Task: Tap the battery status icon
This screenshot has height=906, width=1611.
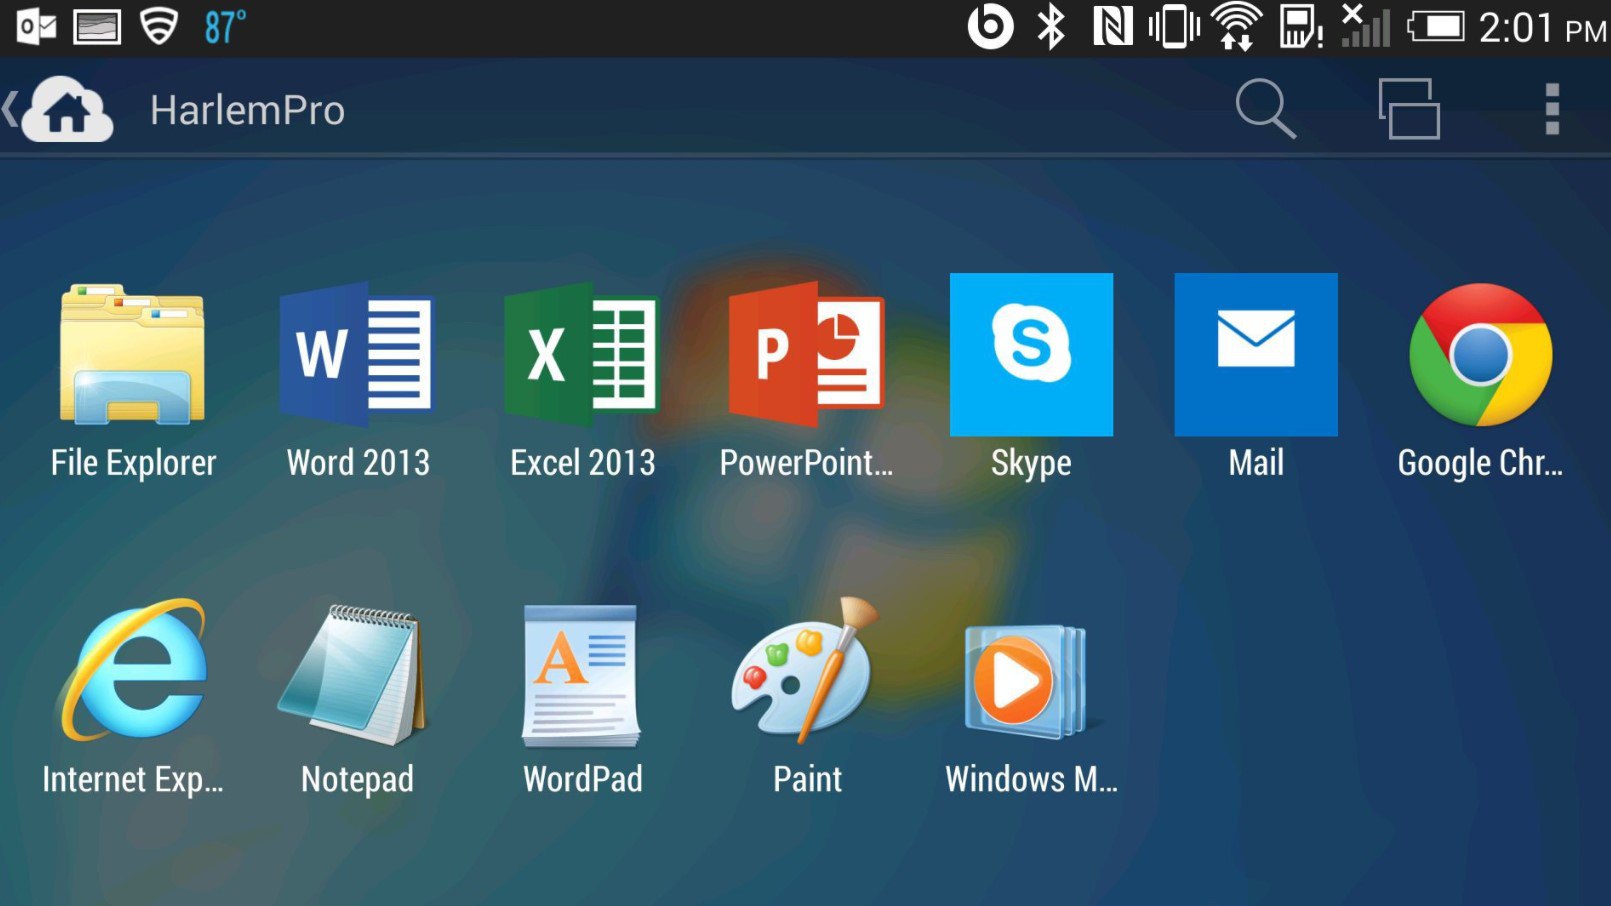Action: coord(1436,27)
